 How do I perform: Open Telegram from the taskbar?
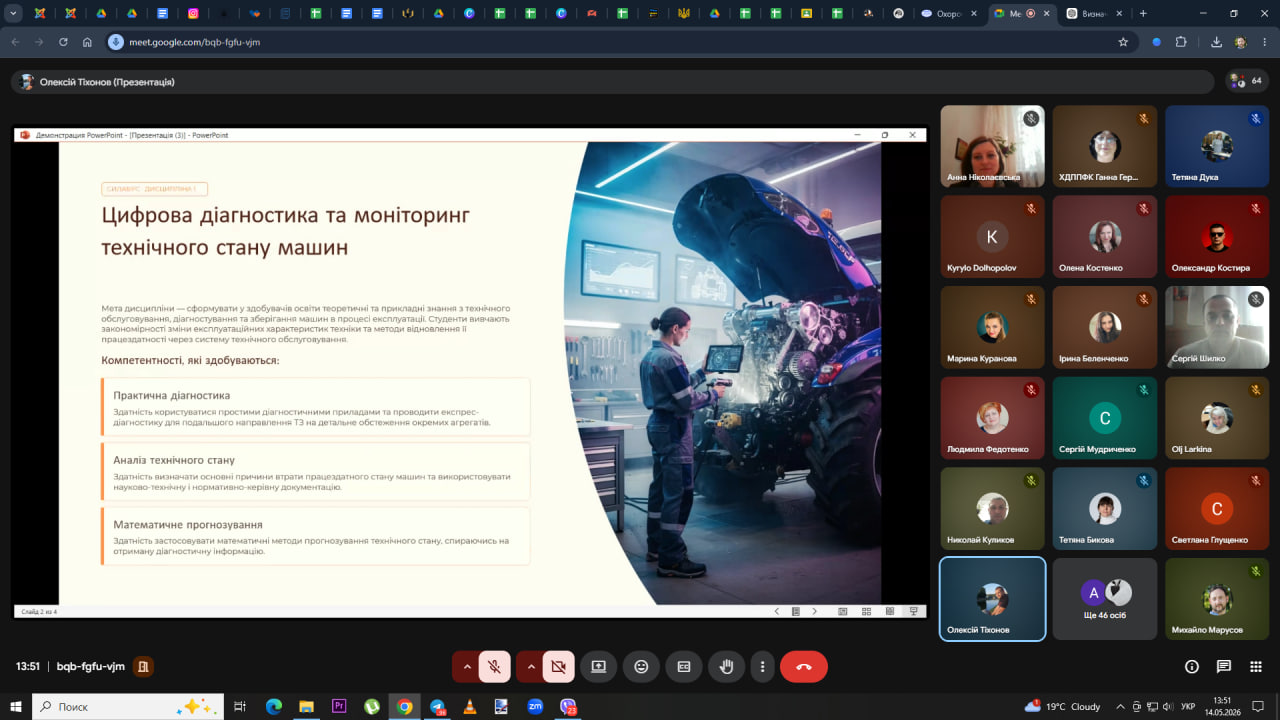(437, 706)
